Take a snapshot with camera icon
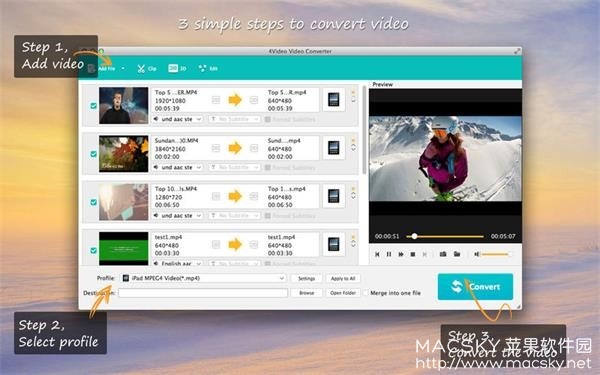This screenshot has width=600, height=375. point(443,254)
